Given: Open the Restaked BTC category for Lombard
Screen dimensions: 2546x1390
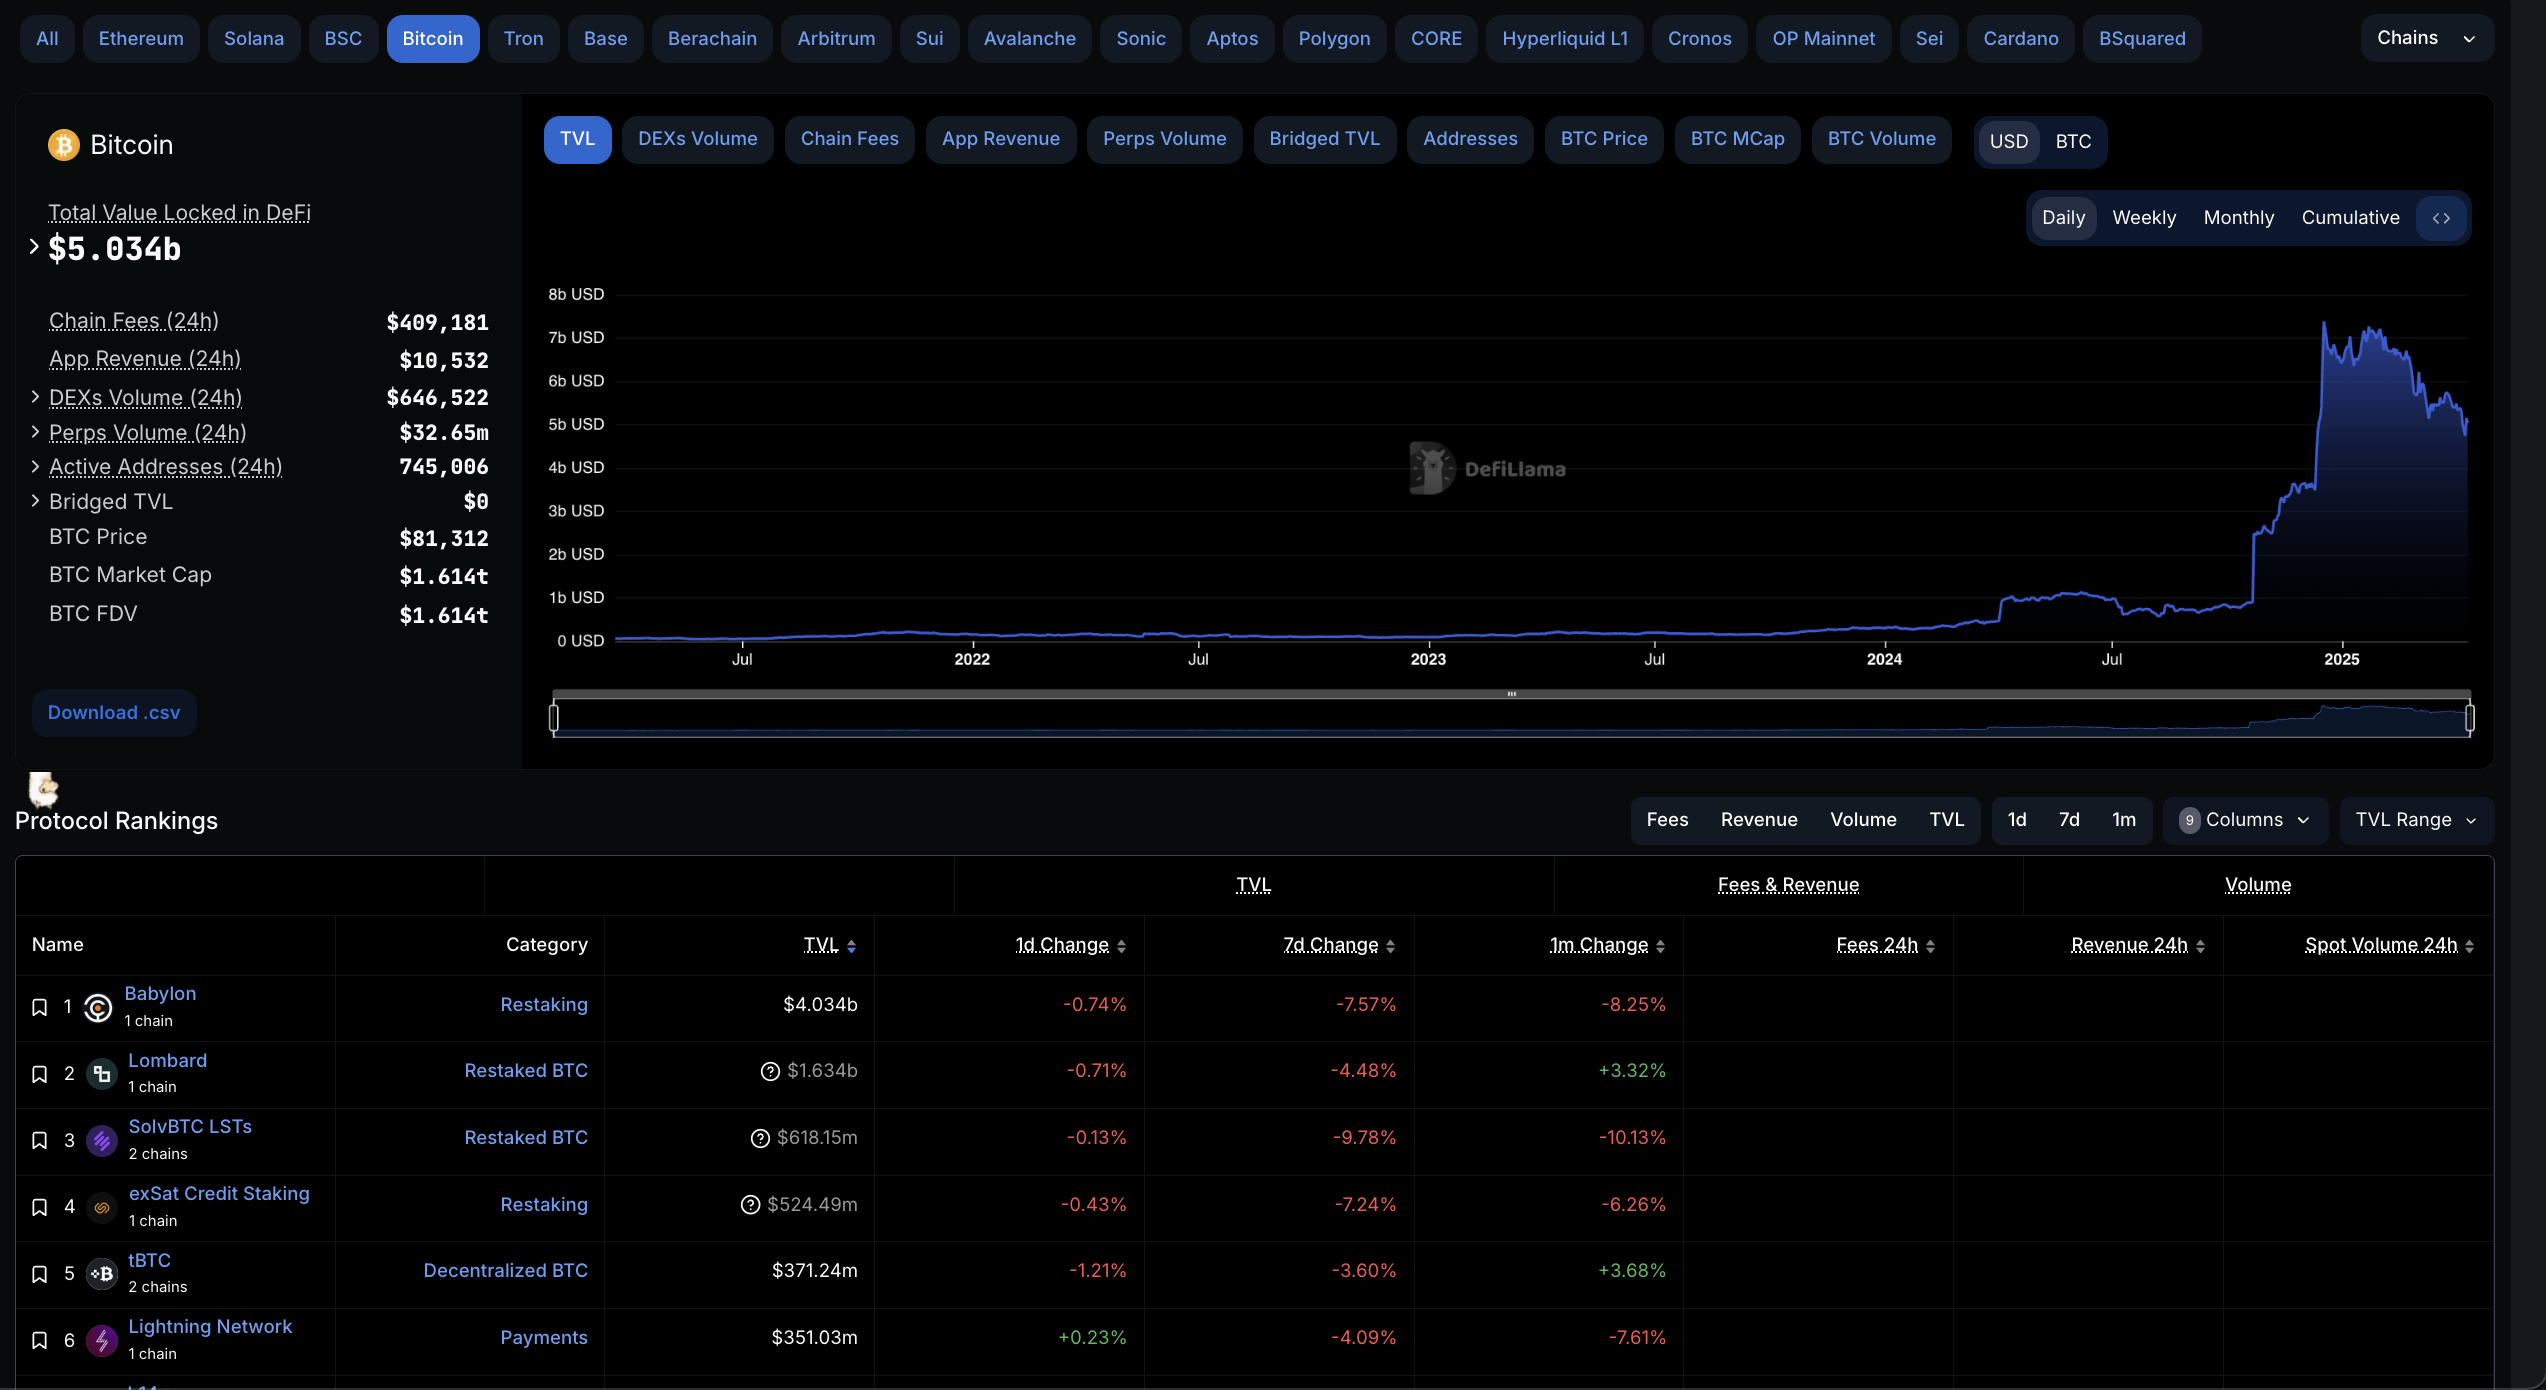Looking at the screenshot, I should (526, 1071).
